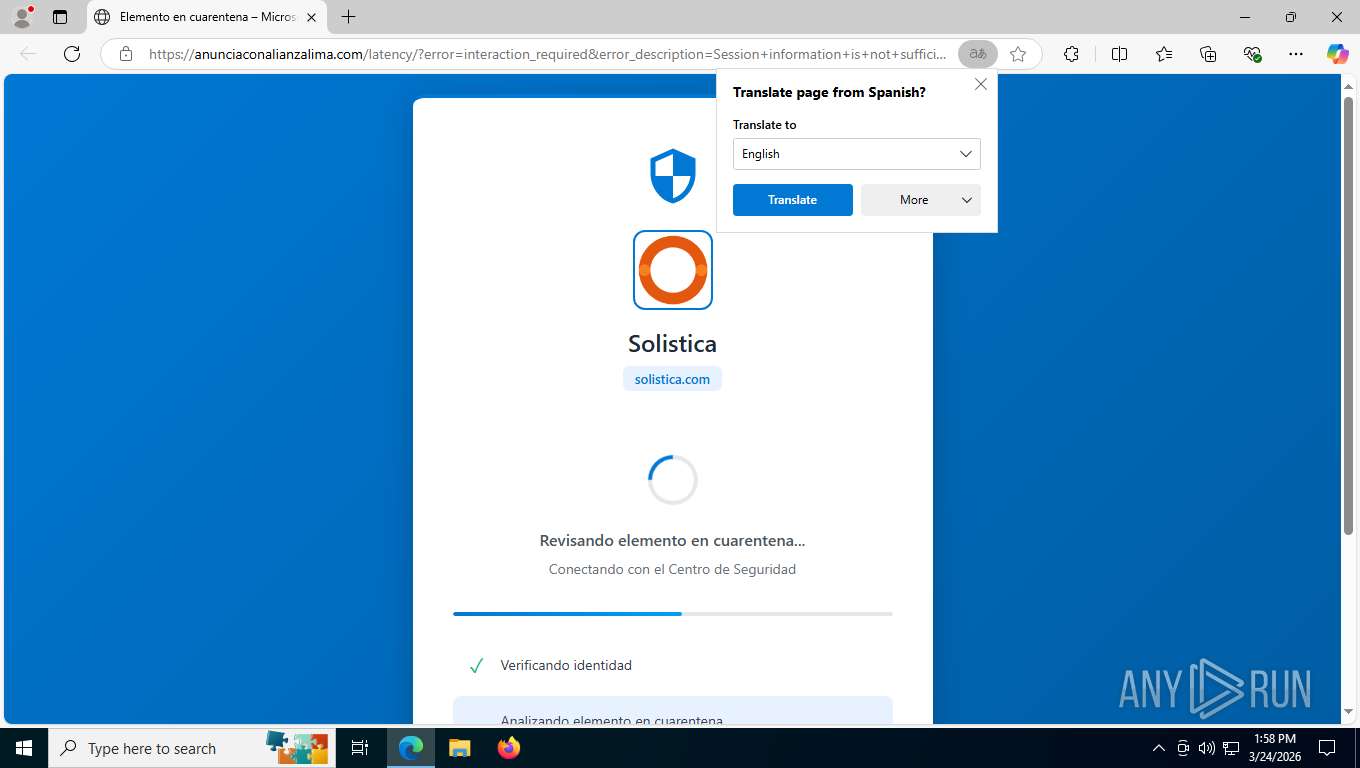Image resolution: width=1360 pixels, height=768 pixels.
Task: Click 'Conectando con el Centro de Seguridad'
Action: tap(672, 569)
